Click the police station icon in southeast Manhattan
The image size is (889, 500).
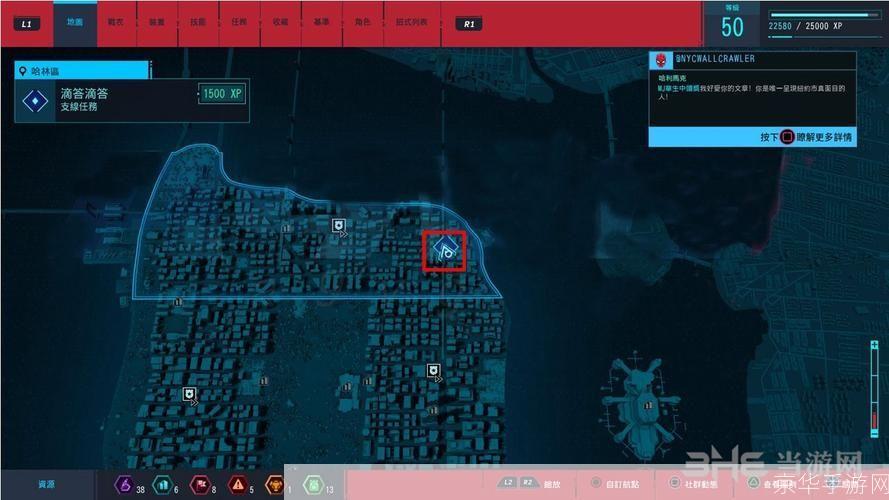(x=434, y=371)
